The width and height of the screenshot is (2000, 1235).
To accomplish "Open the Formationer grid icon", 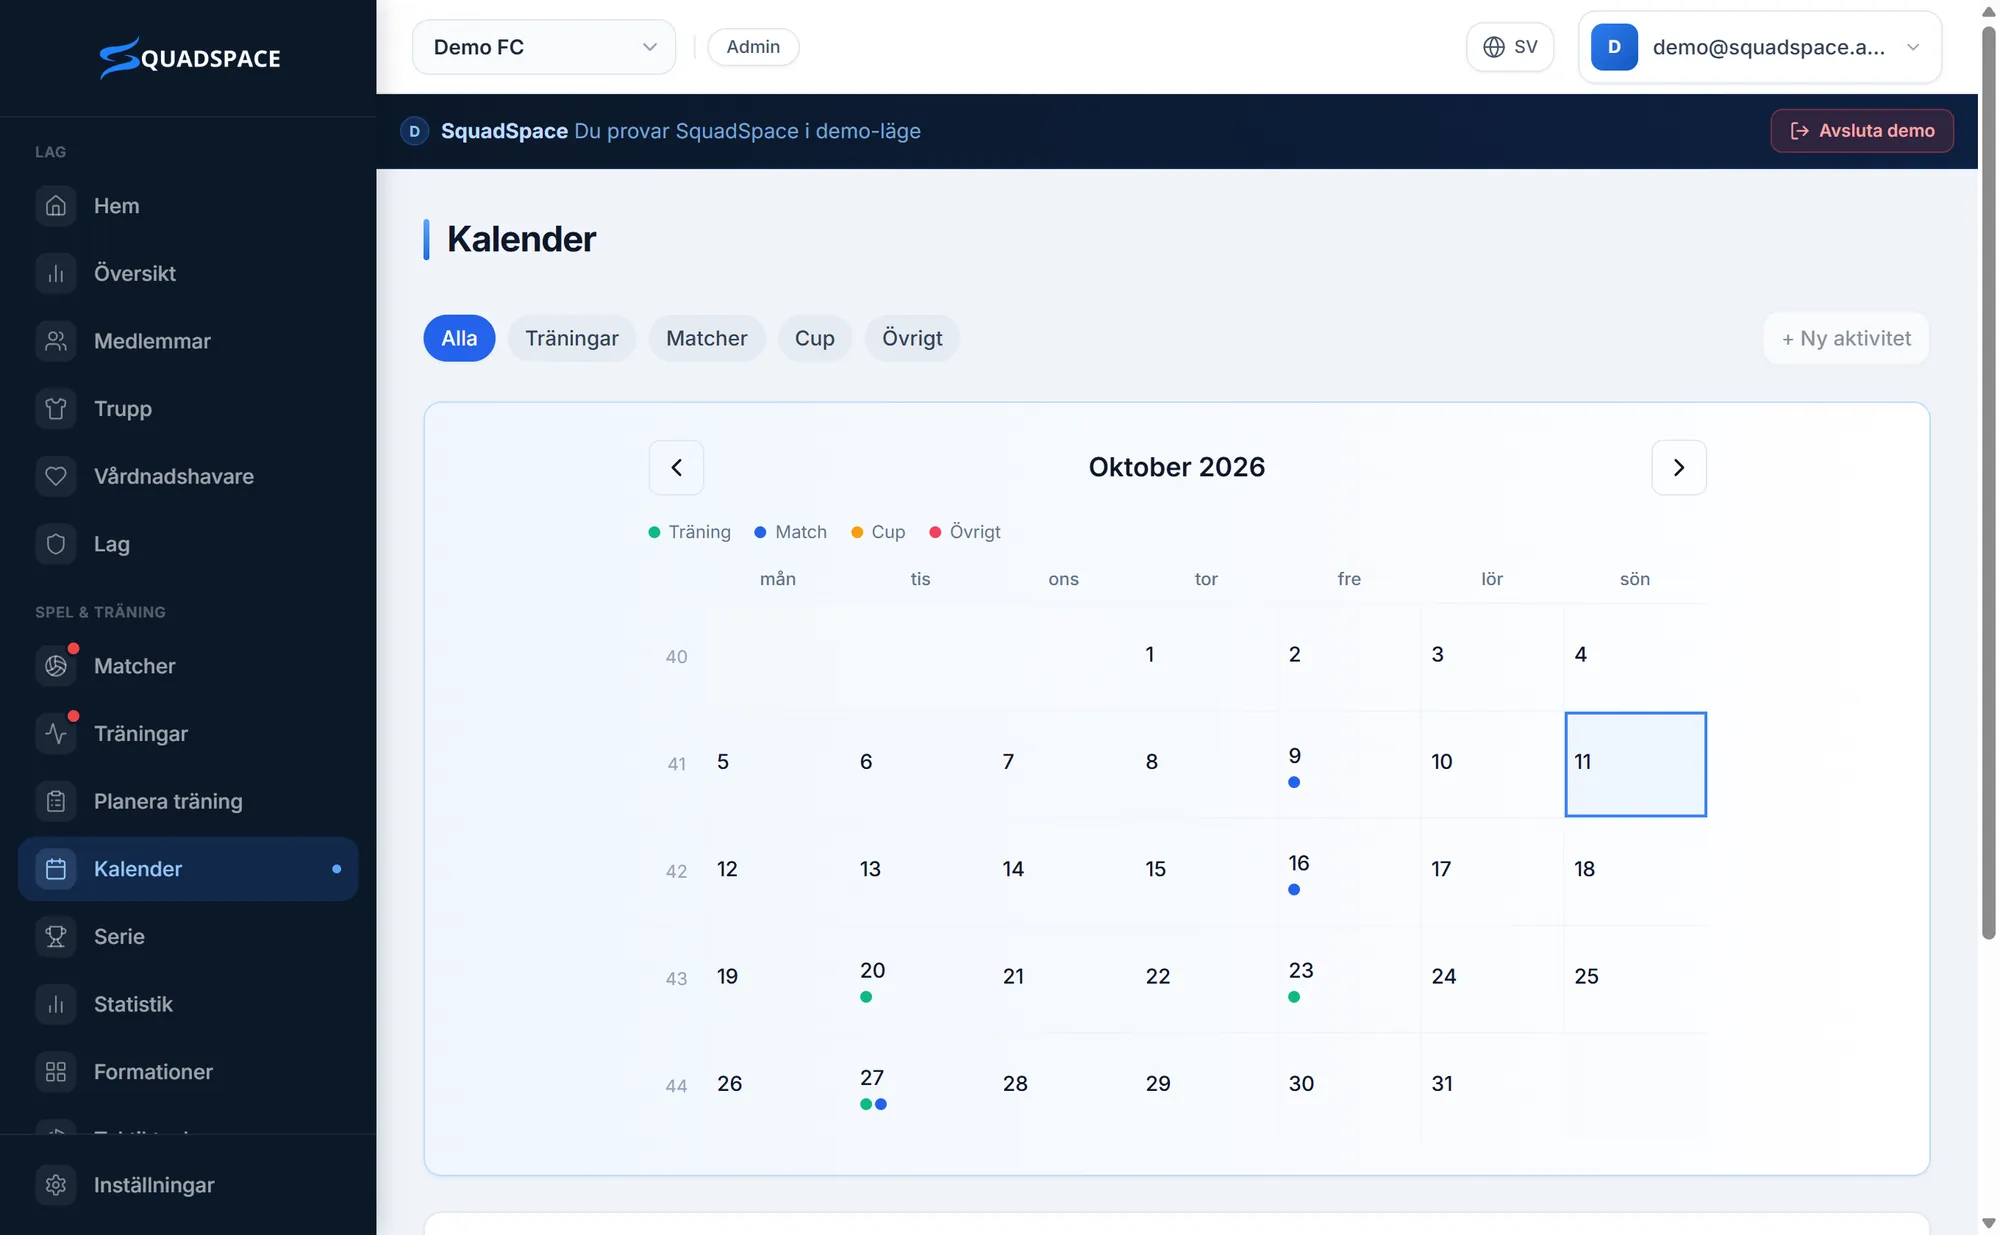I will pos(56,1072).
